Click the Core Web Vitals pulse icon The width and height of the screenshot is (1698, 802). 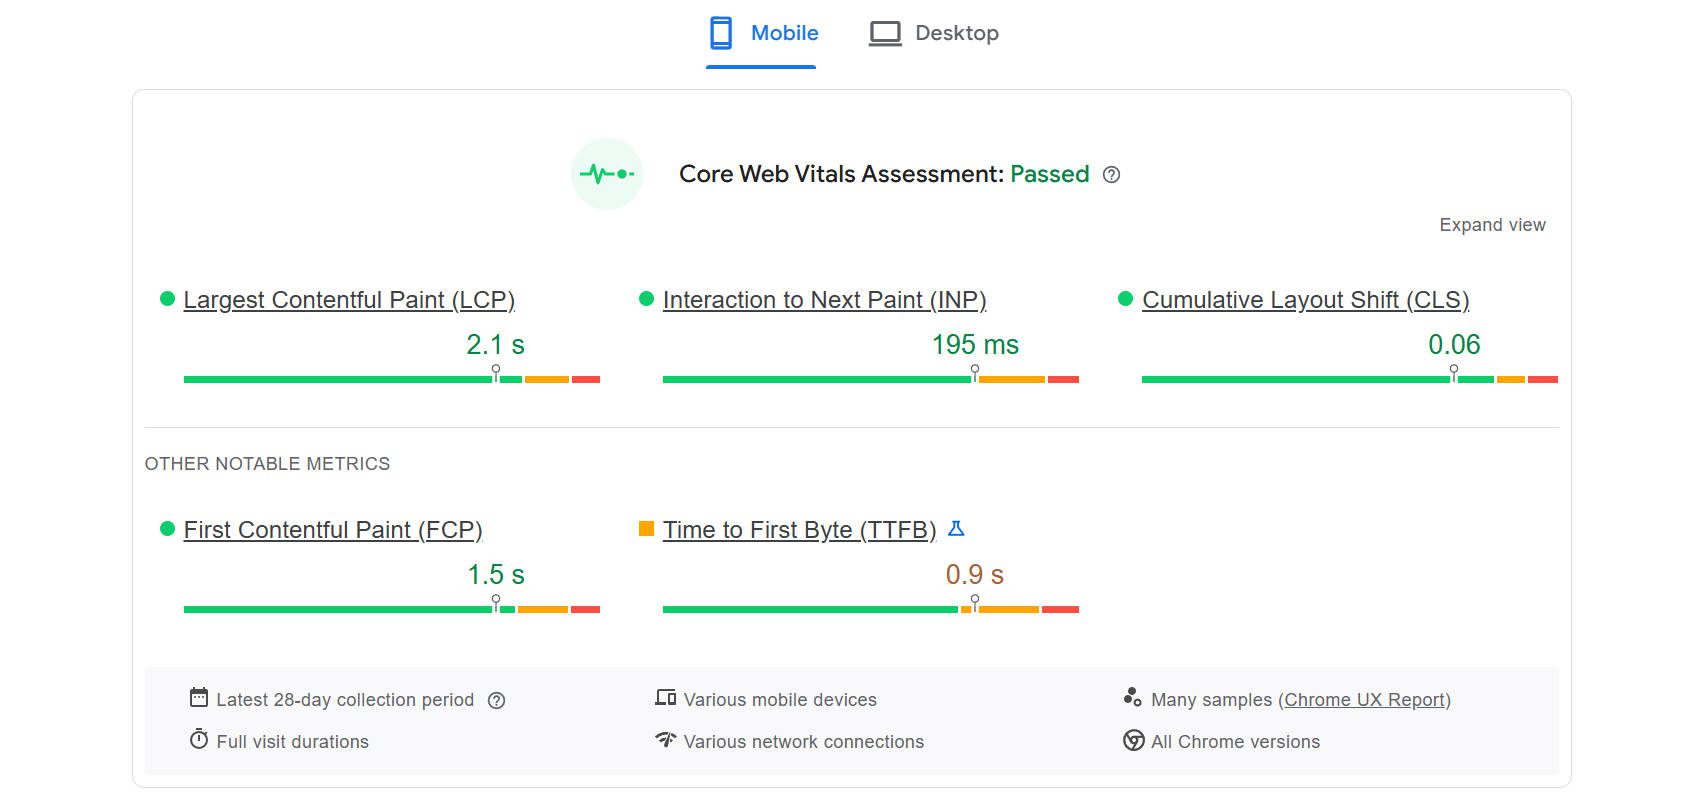tap(606, 174)
